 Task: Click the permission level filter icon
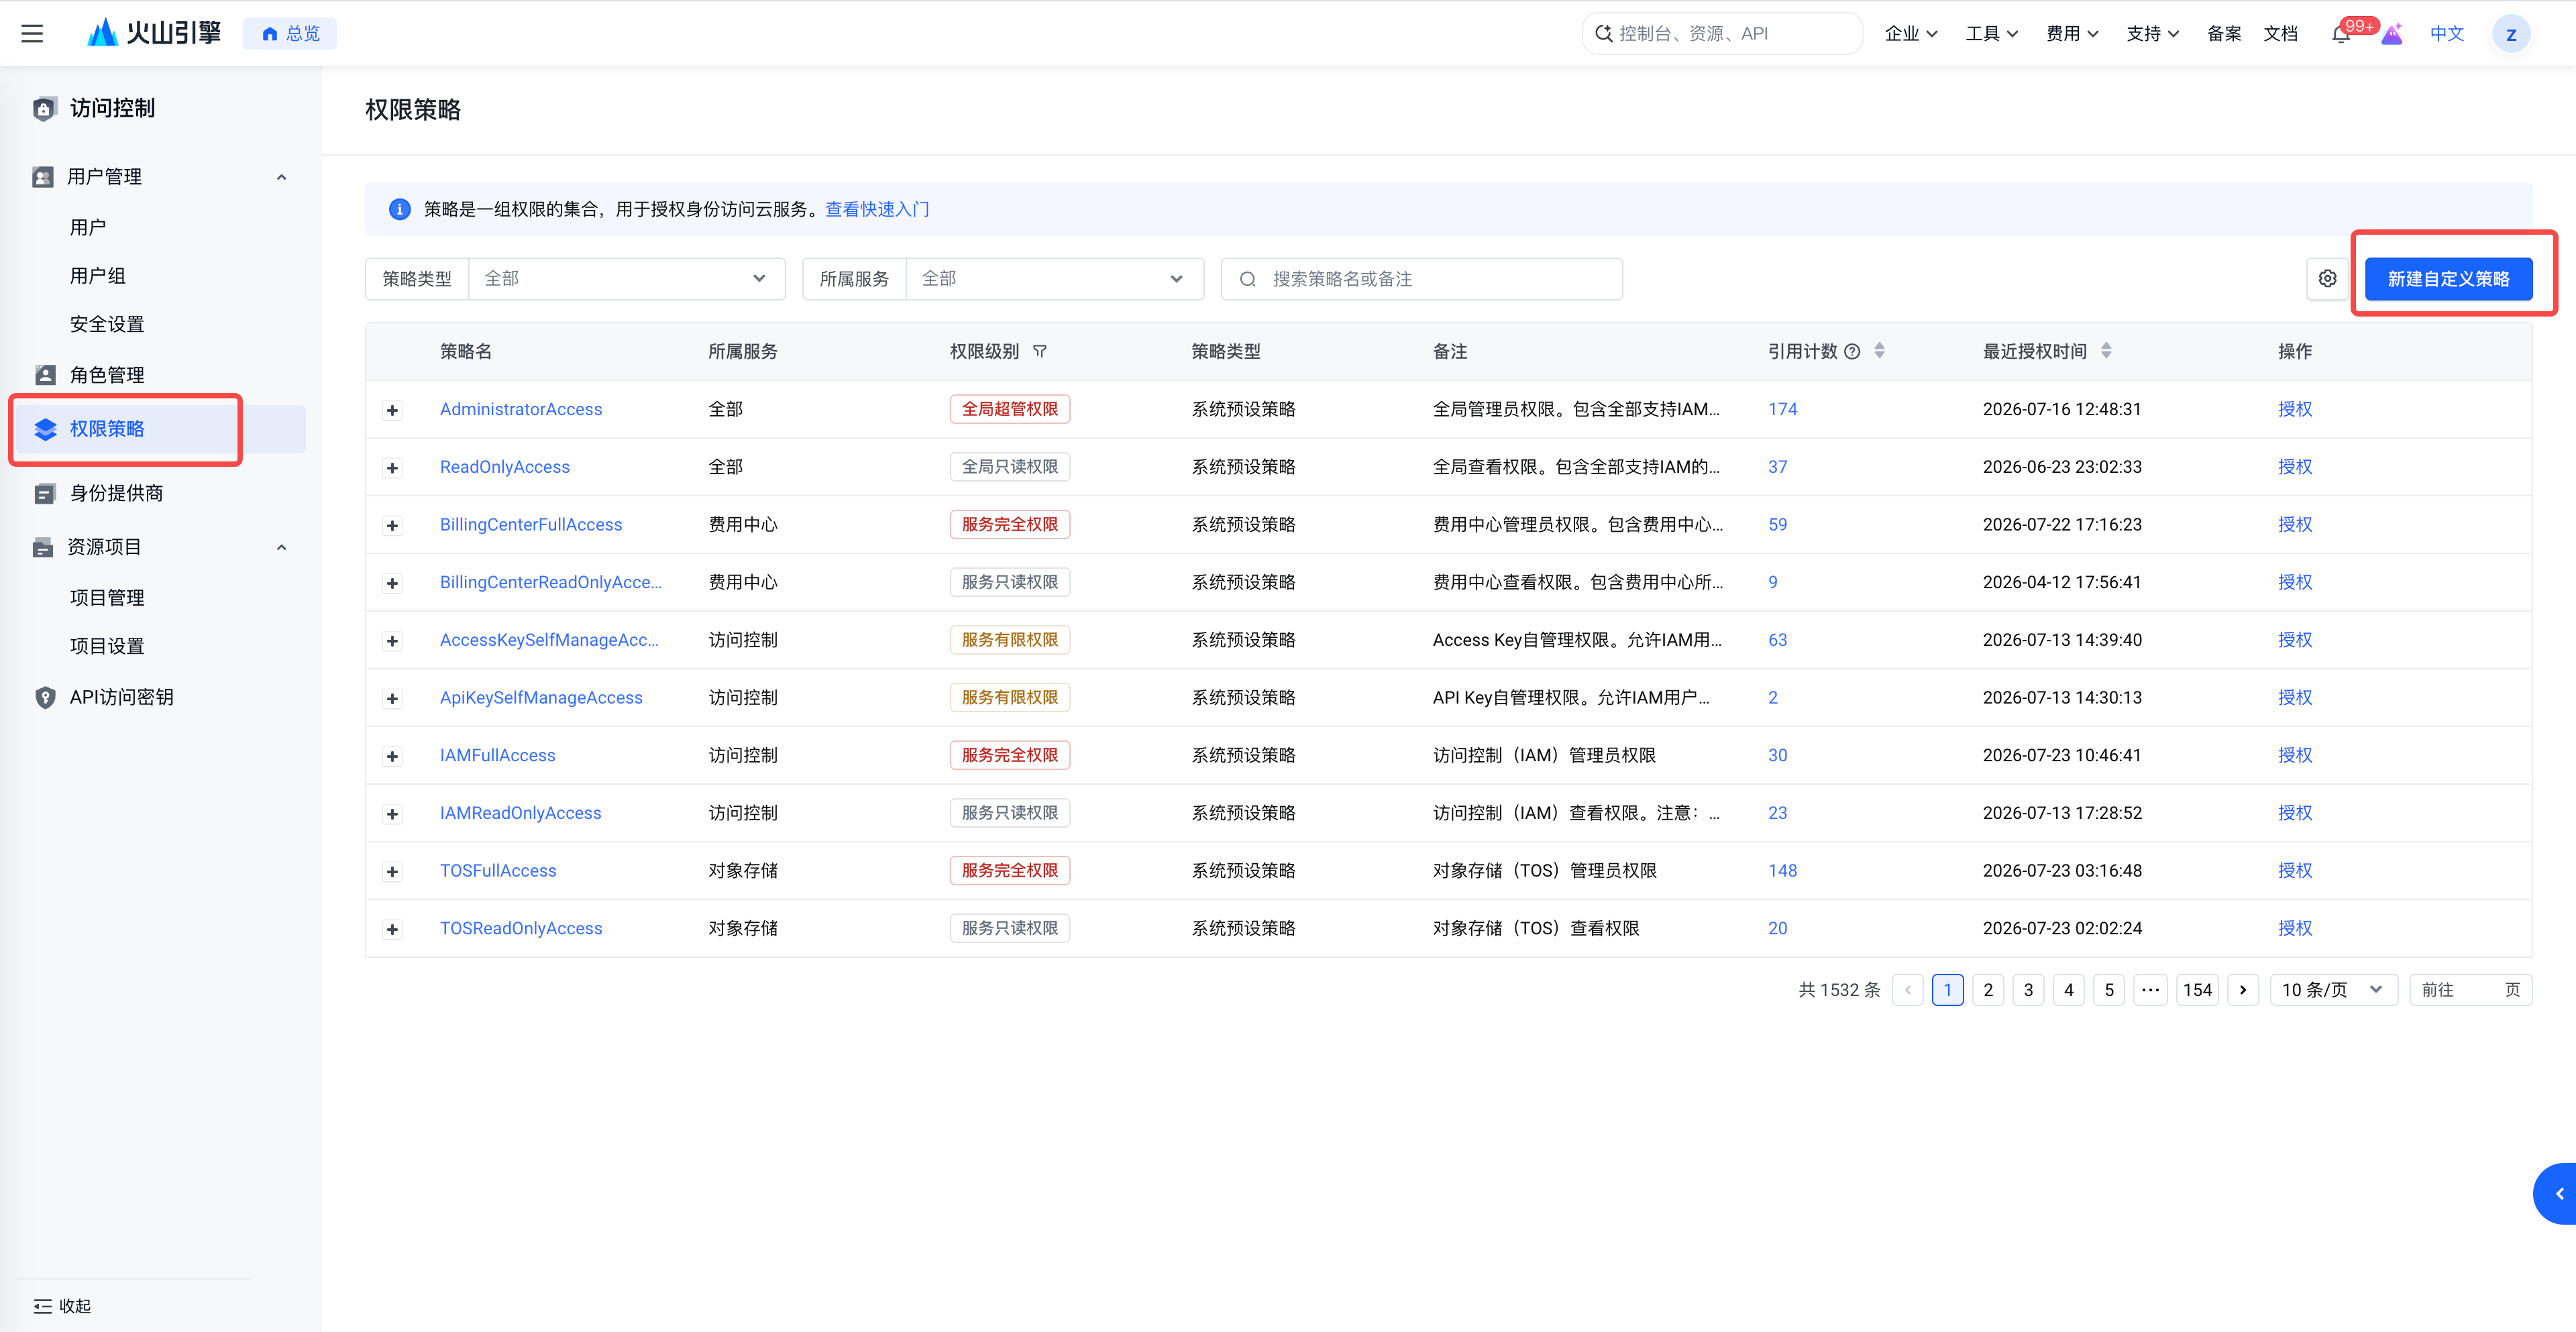tap(1040, 351)
